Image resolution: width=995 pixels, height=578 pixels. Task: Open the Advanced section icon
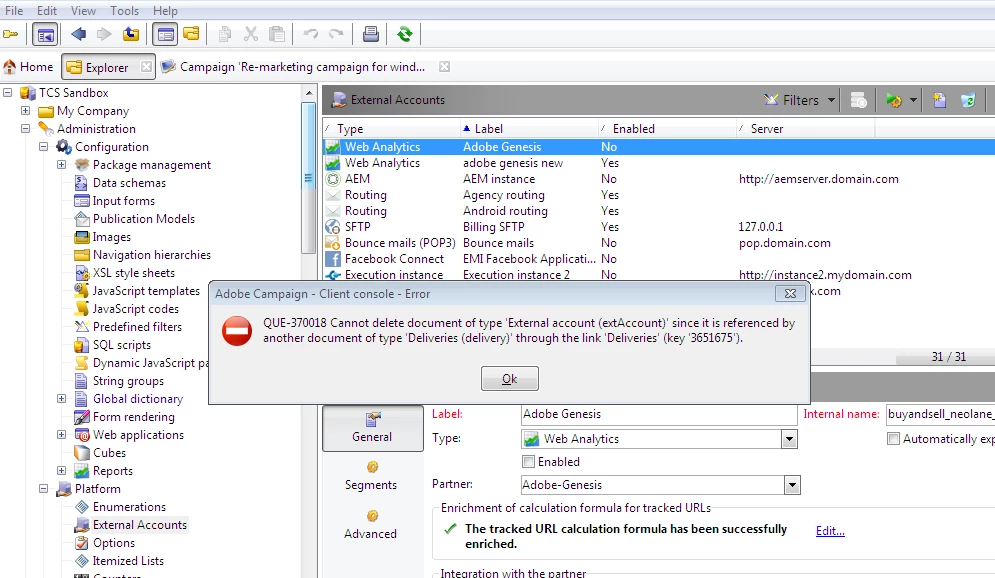pyautogui.click(x=372, y=516)
